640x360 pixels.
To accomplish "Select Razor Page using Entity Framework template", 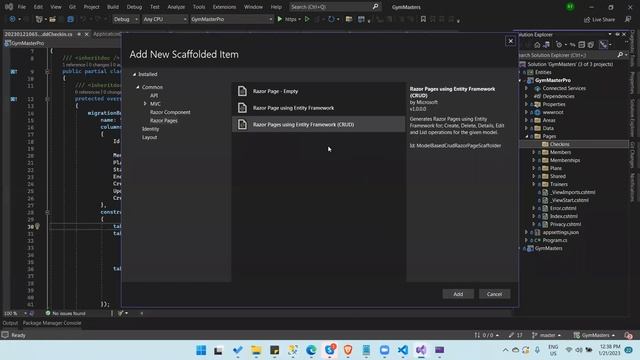I will click(319, 108).
